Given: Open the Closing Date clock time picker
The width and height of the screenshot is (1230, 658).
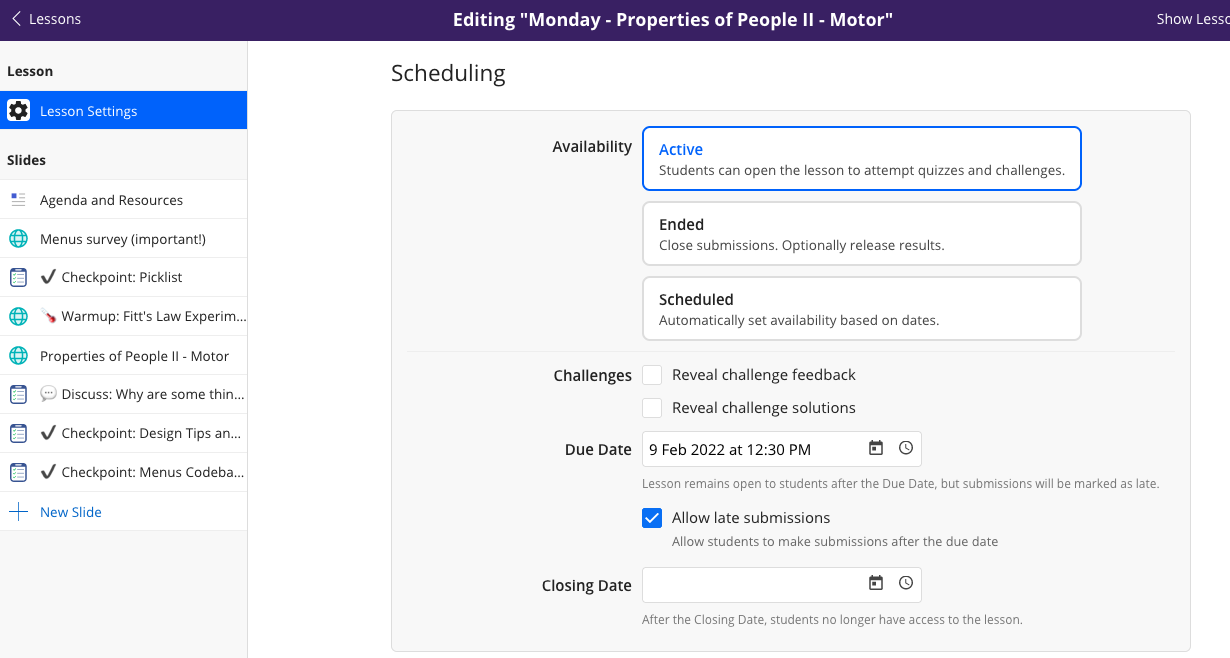Looking at the screenshot, I should pyautogui.click(x=906, y=584).
